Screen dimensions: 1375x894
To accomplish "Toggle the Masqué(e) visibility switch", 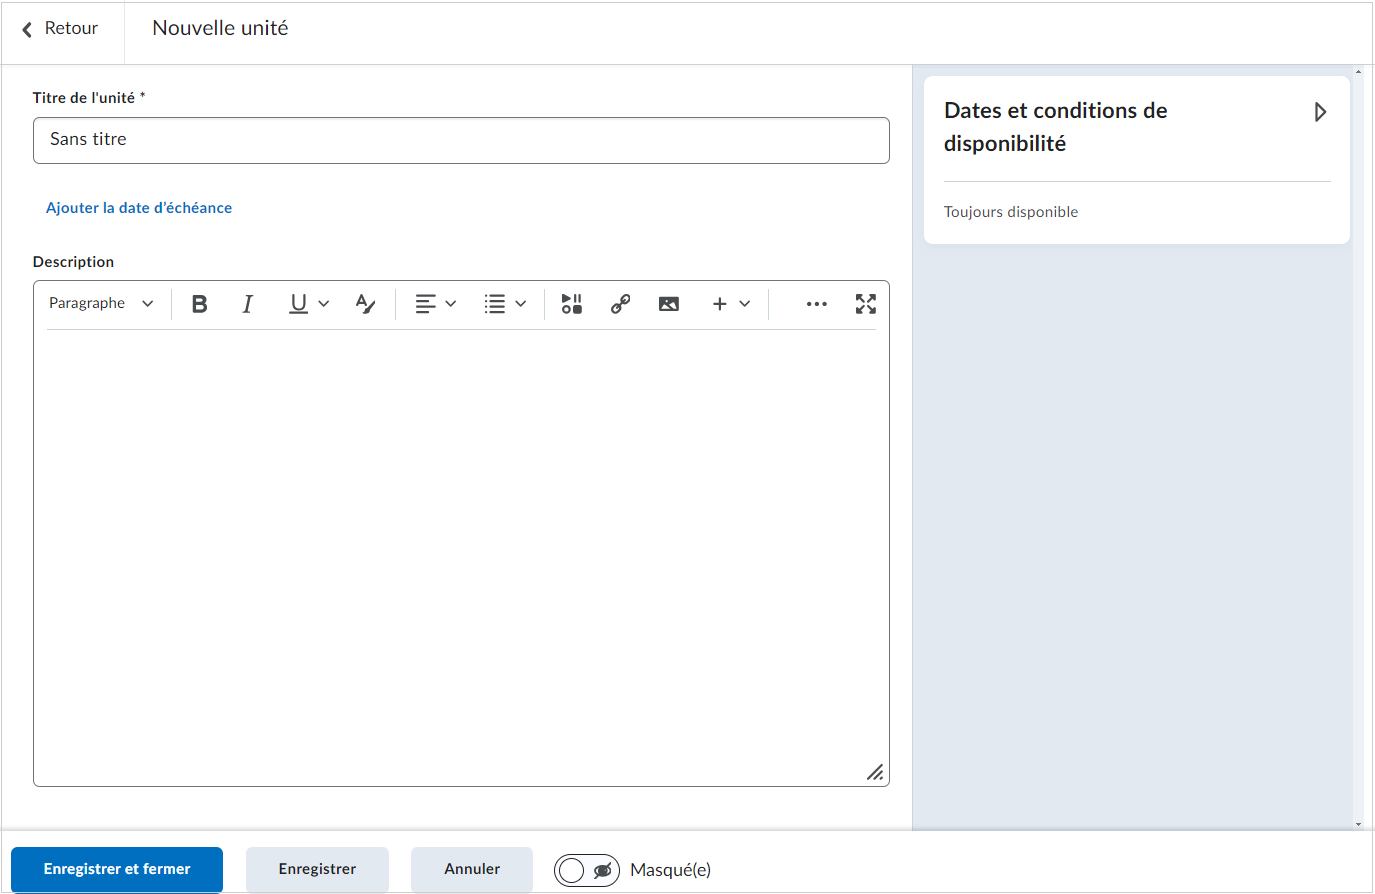I will click(587, 870).
